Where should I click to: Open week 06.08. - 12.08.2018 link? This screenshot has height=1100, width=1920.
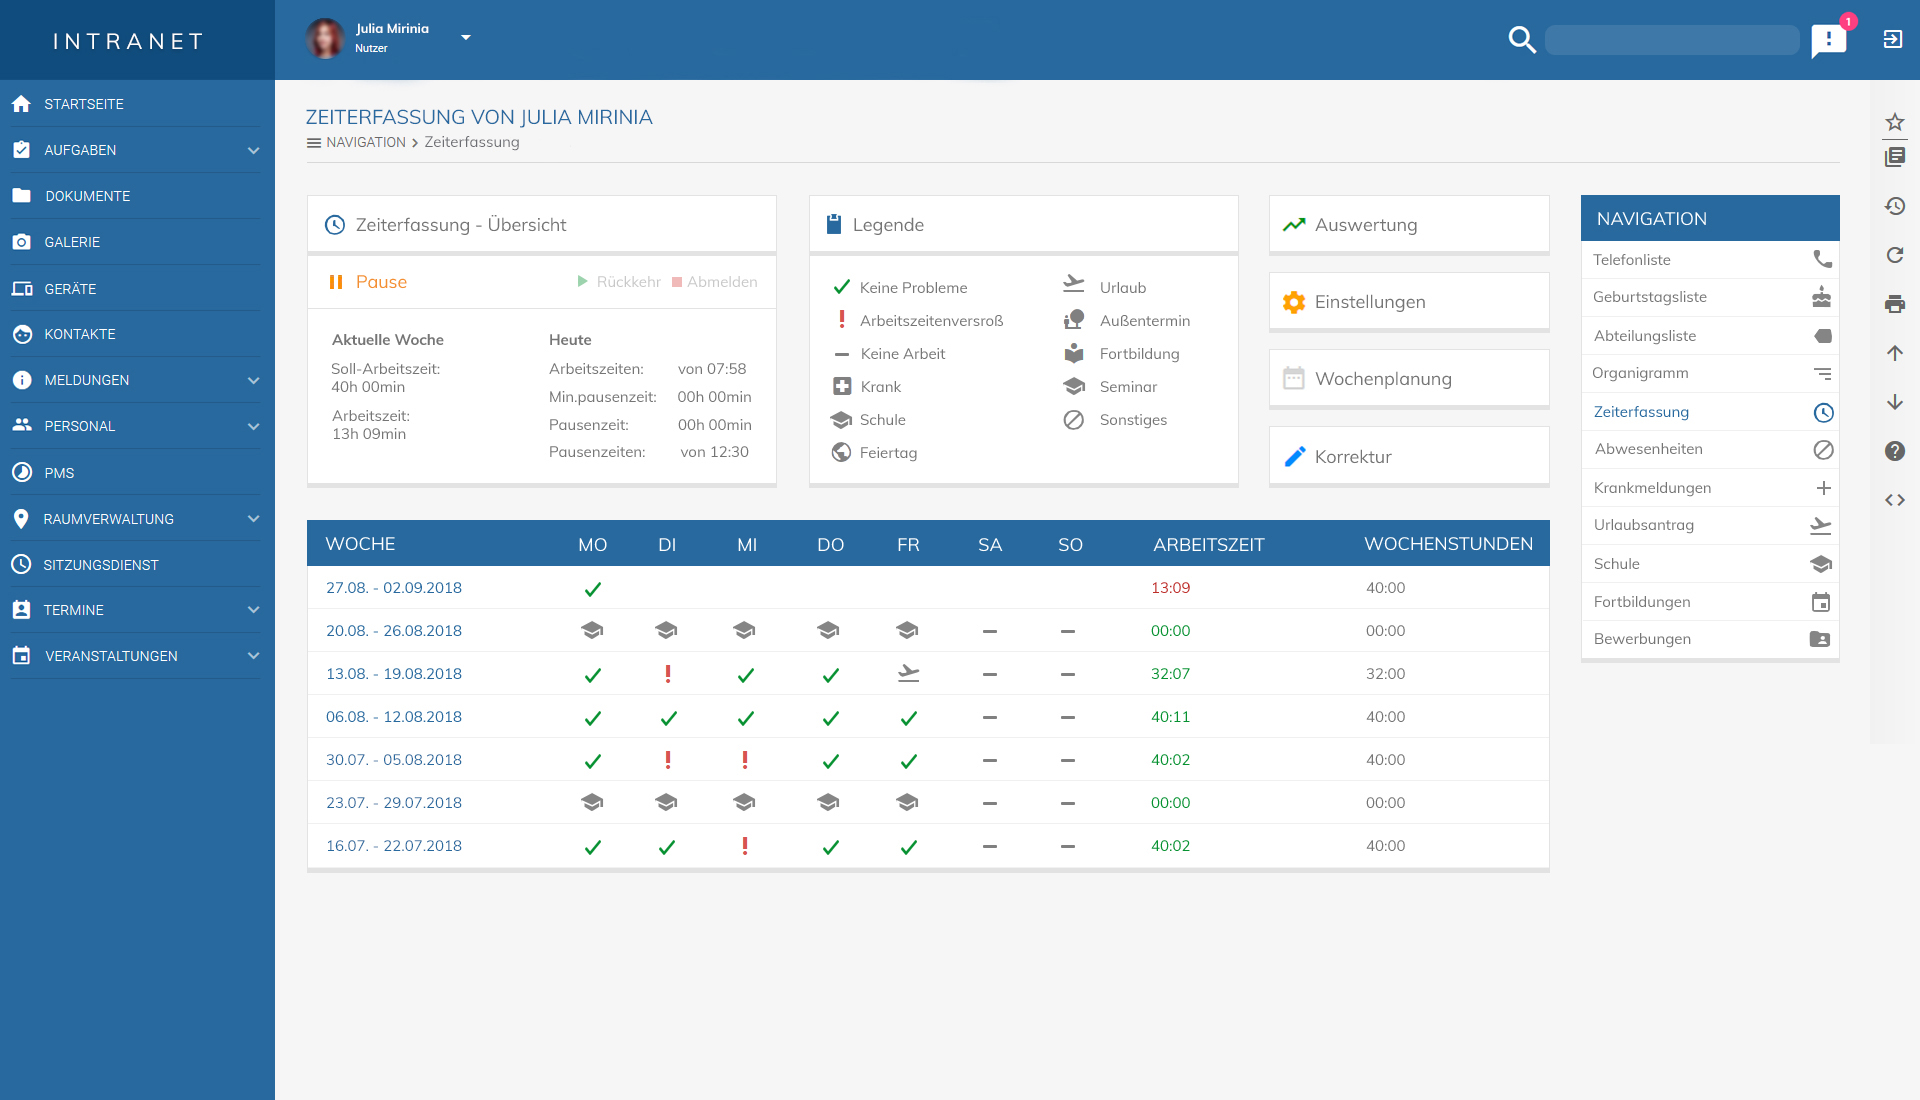pos(394,717)
